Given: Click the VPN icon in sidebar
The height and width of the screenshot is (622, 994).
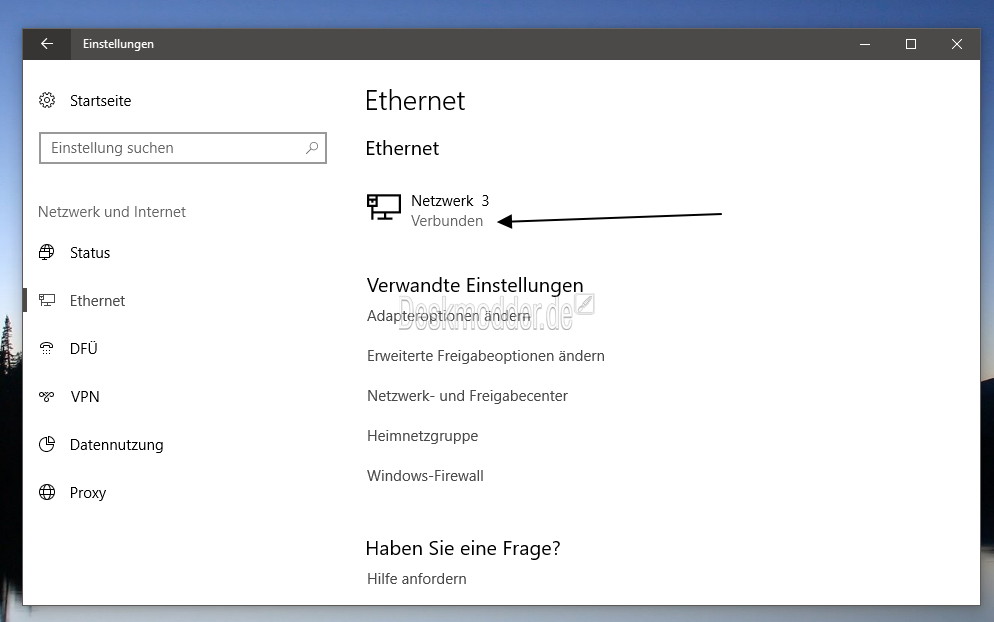Looking at the screenshot, I should tap(46, 396).
